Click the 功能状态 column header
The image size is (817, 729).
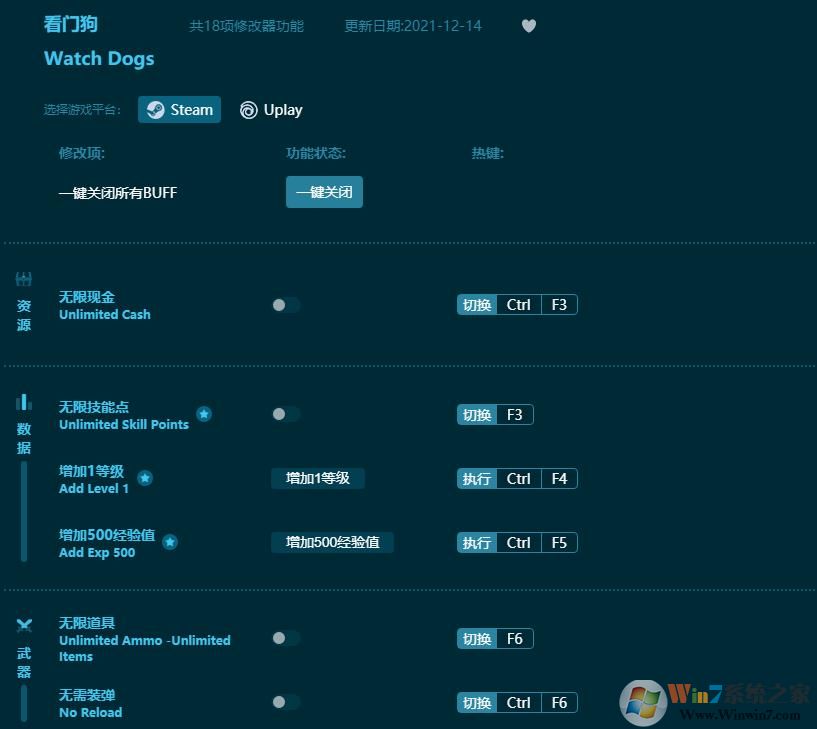click(x=316, y=153)
